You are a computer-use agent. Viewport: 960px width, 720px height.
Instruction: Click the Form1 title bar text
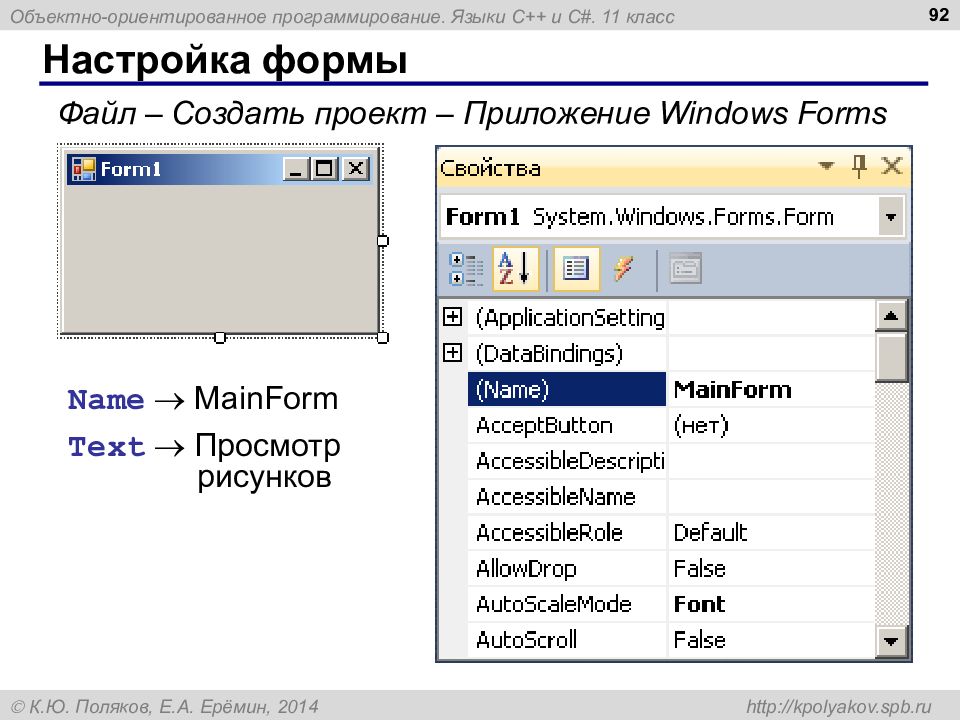point(130,169)
